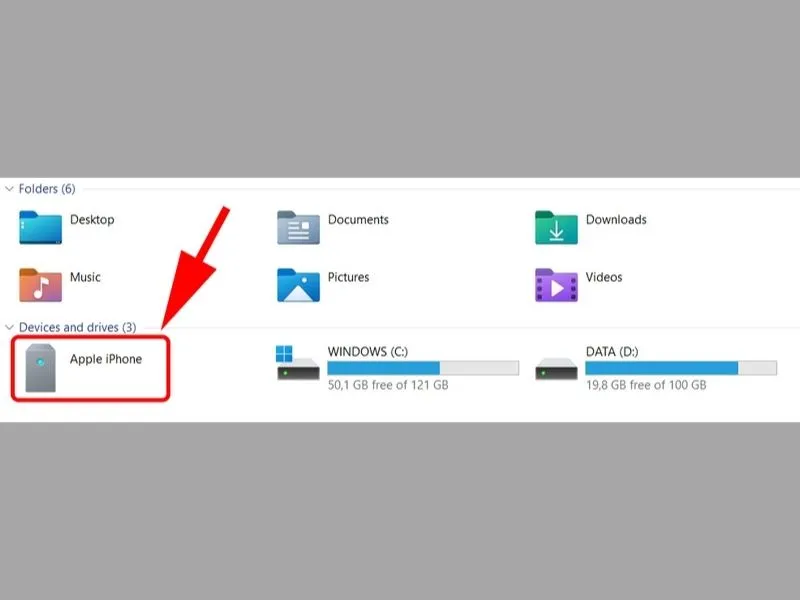Open the Pictures folder icon
Viewport: 800px width, 600px height.
(x=298, y=285)
